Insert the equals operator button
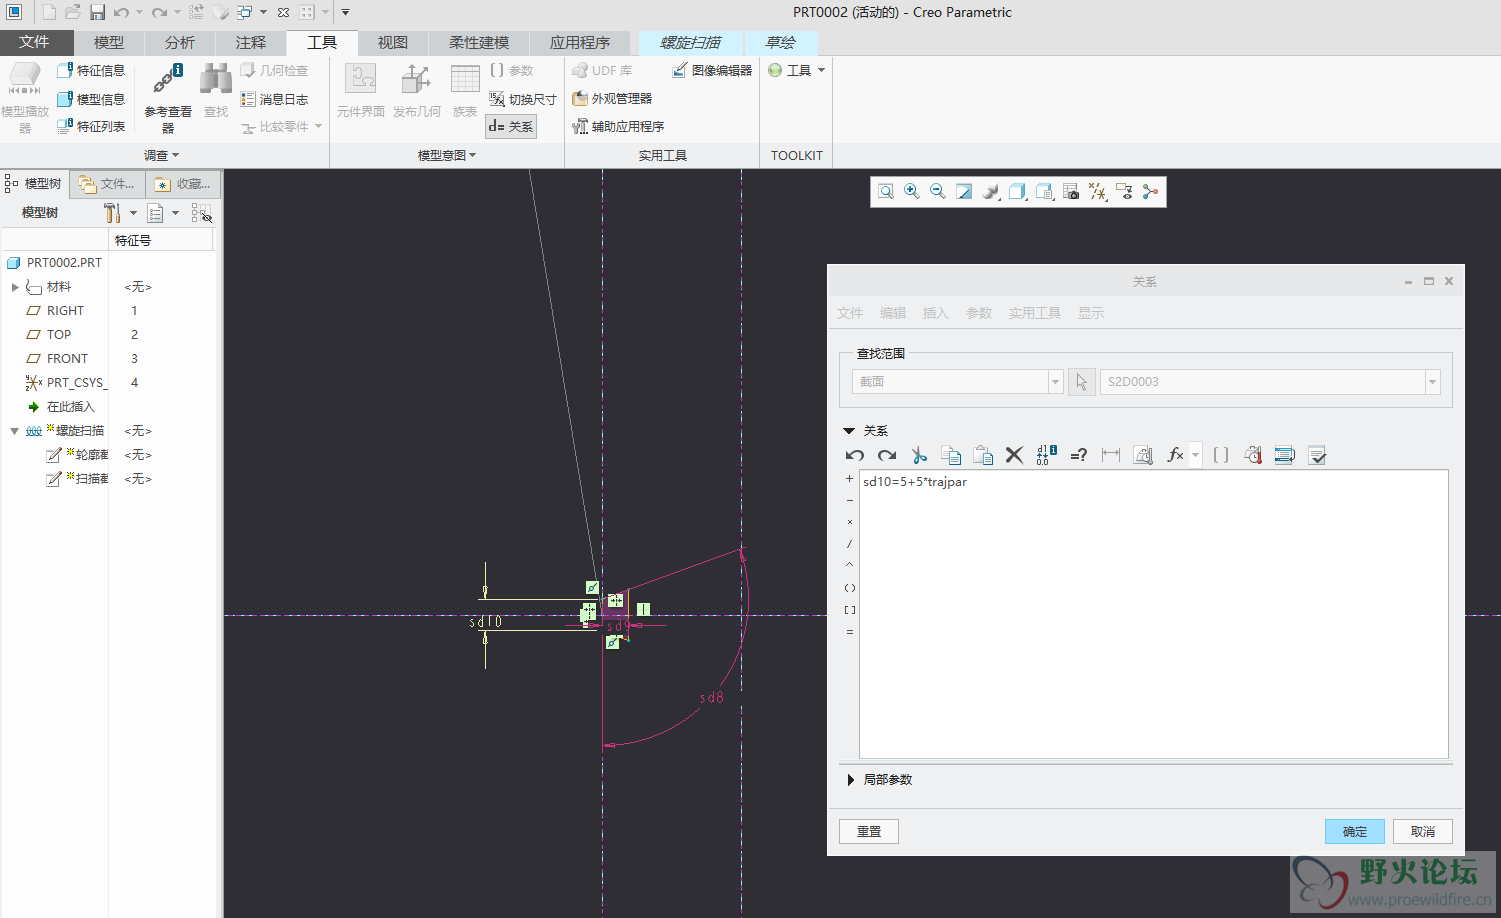The width and height of the screenshot is (1501, 918). click(x=850, y=632)
